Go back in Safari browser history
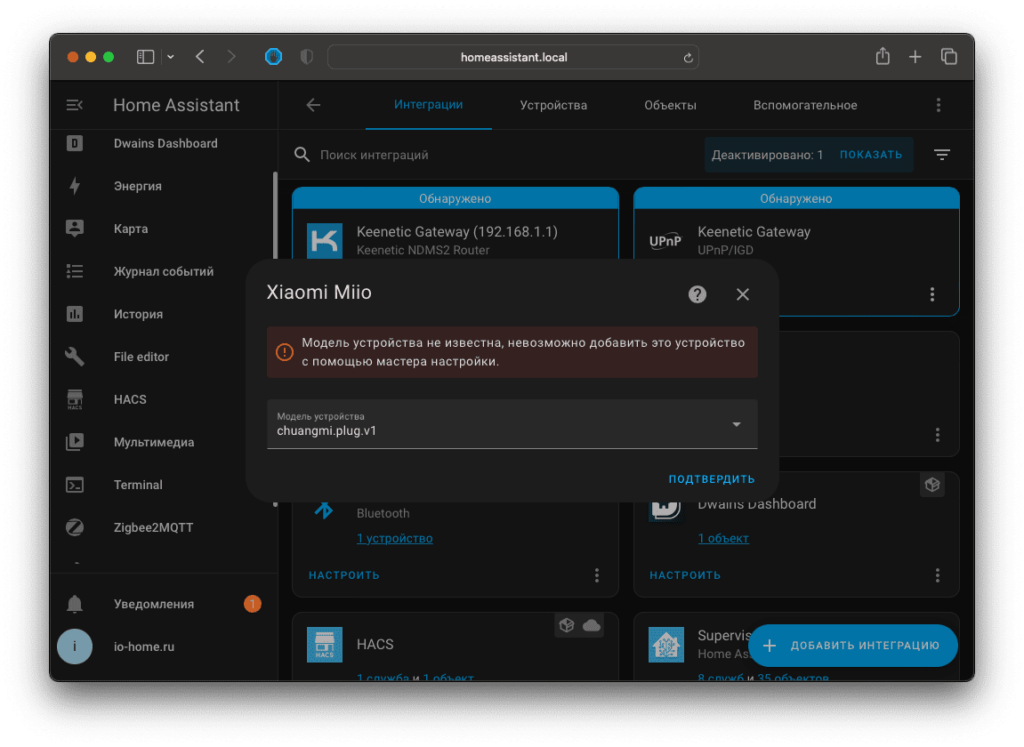This screenshot has height=747, width=1024. (200, 57)
